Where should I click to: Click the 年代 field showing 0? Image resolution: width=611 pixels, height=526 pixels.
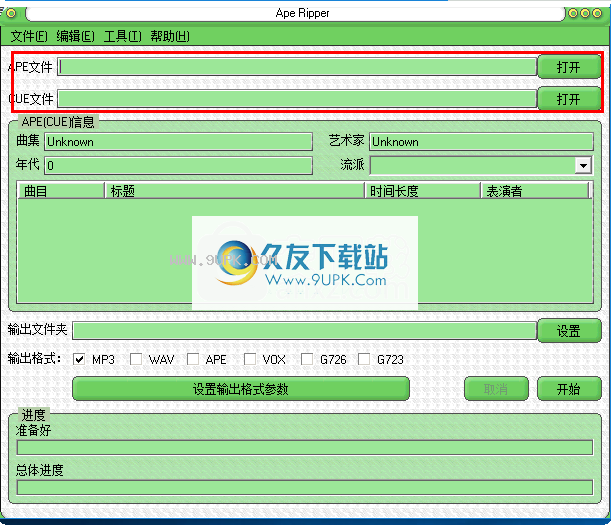(x=178, y=166)
